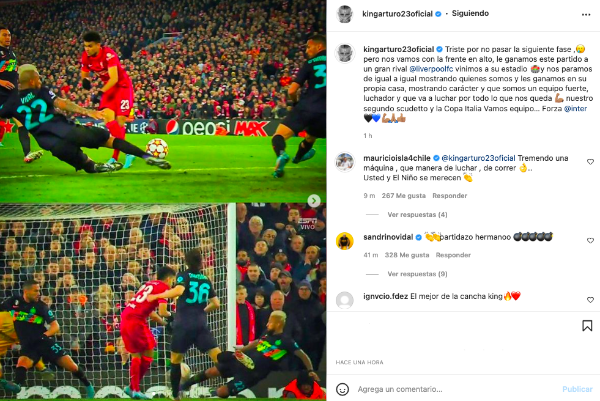Open the Siguiendo following options

pyautogui.click(x=470, y=13)
